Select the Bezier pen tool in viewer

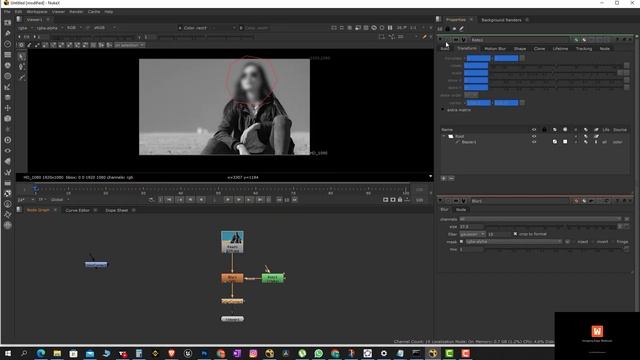click(x=22, y=67)
